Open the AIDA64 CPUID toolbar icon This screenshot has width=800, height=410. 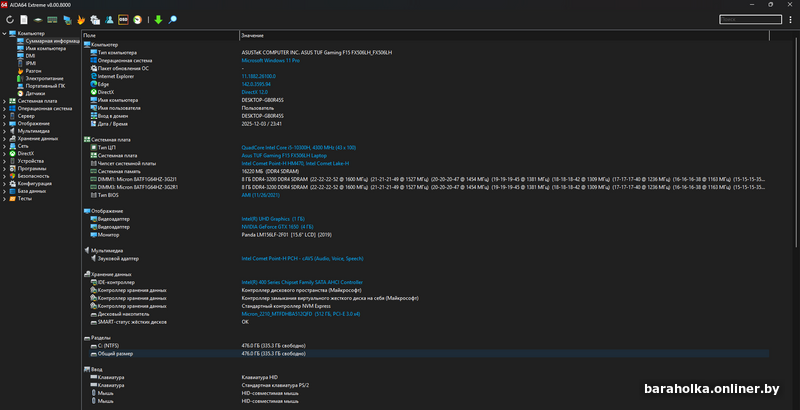(x=95, y=20)
